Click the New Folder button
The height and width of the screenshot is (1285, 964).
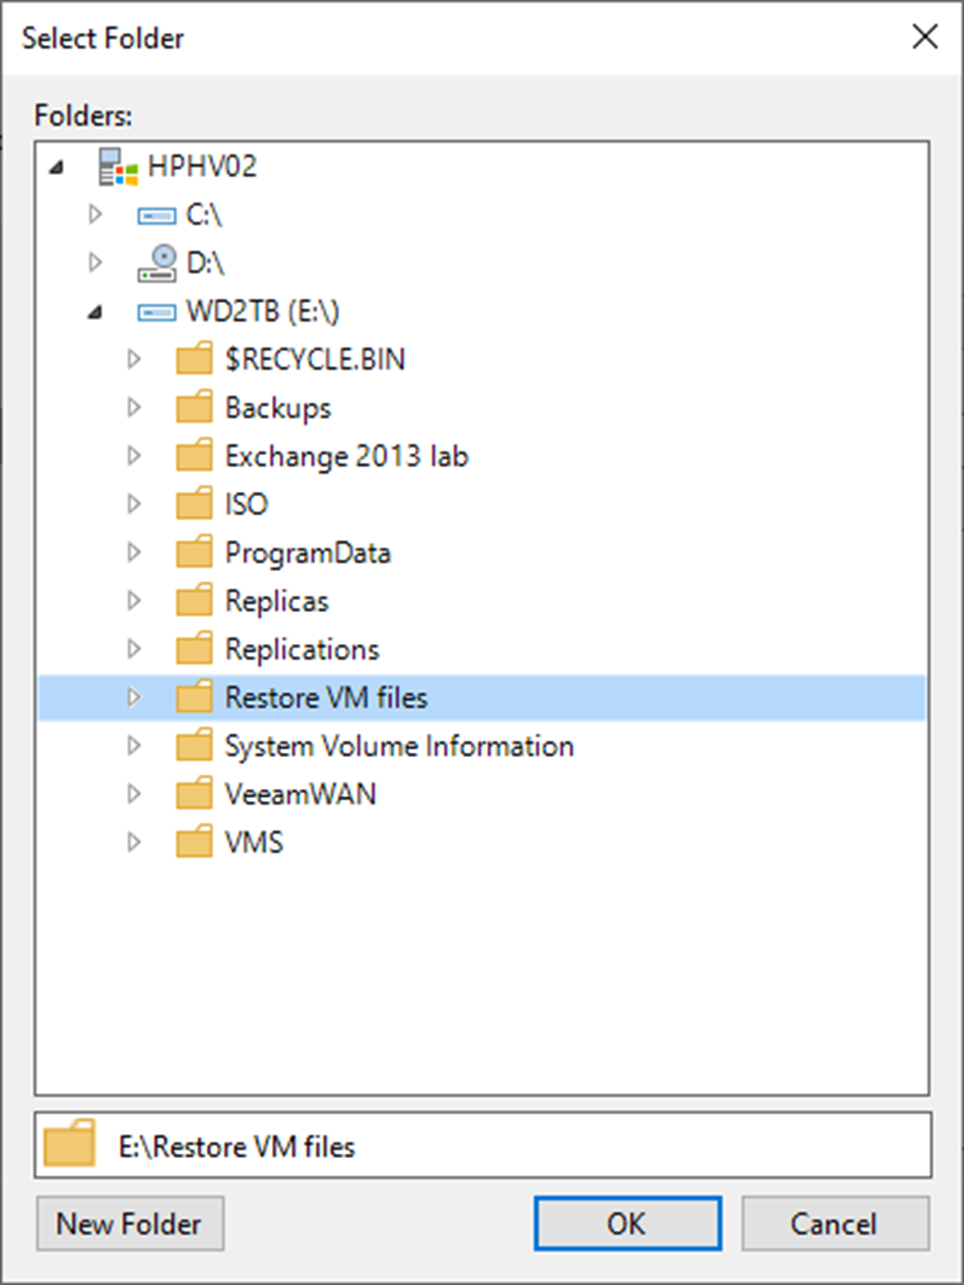coord(130,1223)
